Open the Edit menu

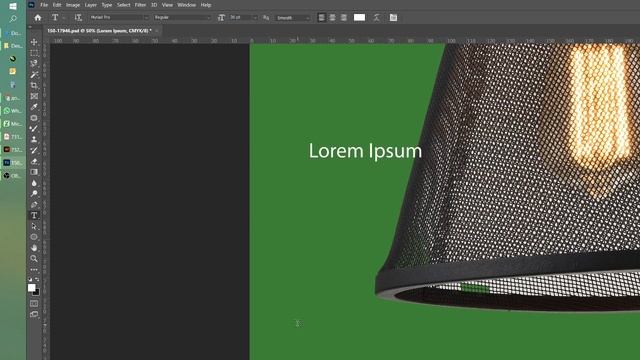click(57, 5)
